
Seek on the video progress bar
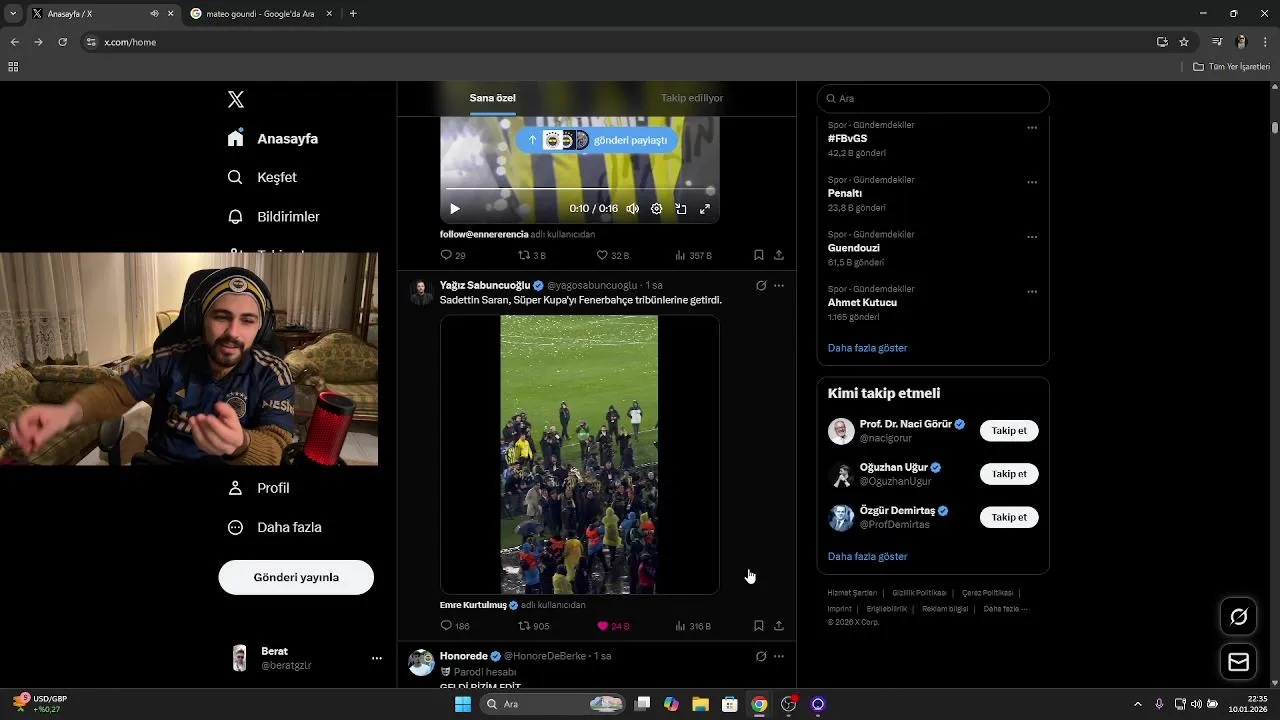580,189
